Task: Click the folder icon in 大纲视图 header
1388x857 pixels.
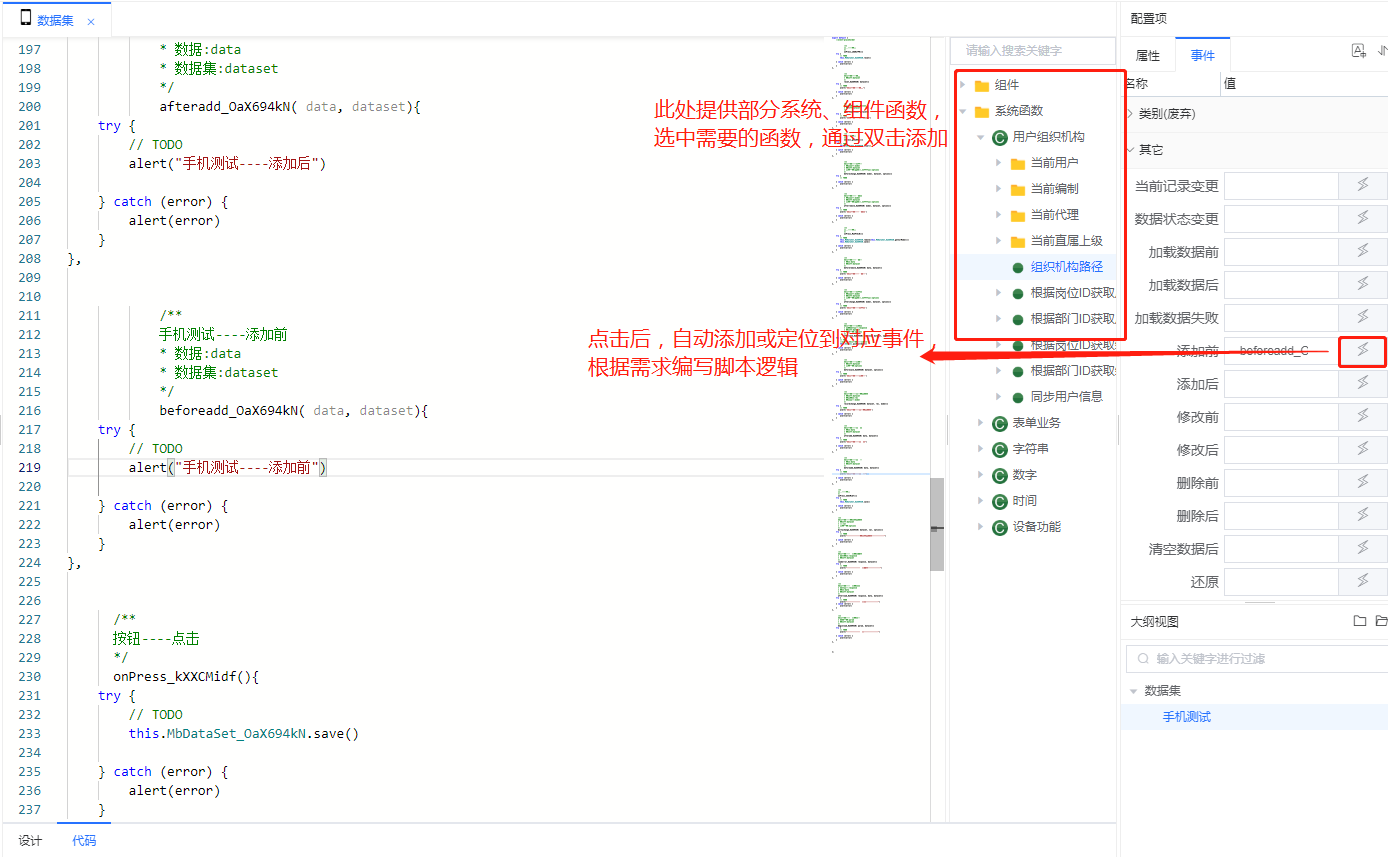Action: (1359, 621)
